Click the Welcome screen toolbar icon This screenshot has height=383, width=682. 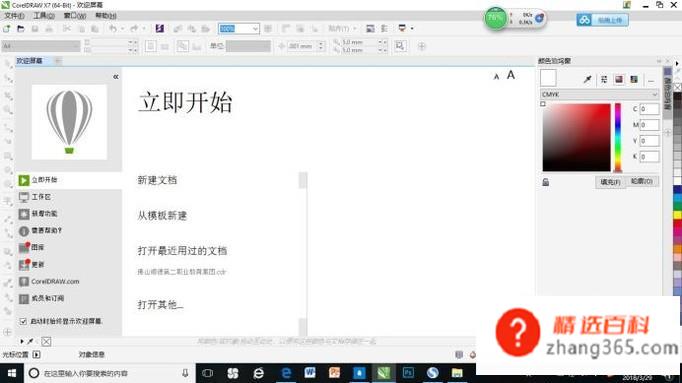(370, 29)
